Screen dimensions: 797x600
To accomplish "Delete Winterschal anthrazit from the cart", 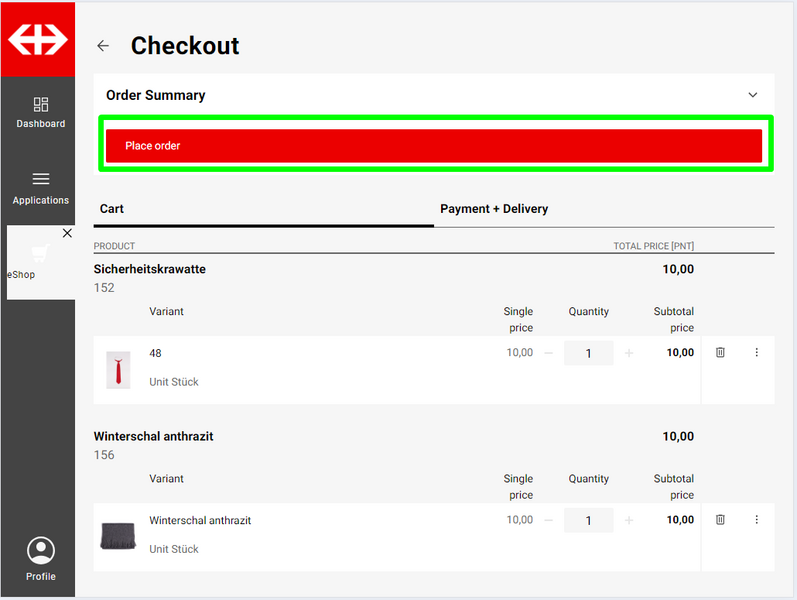I will [x=720, y=520].
